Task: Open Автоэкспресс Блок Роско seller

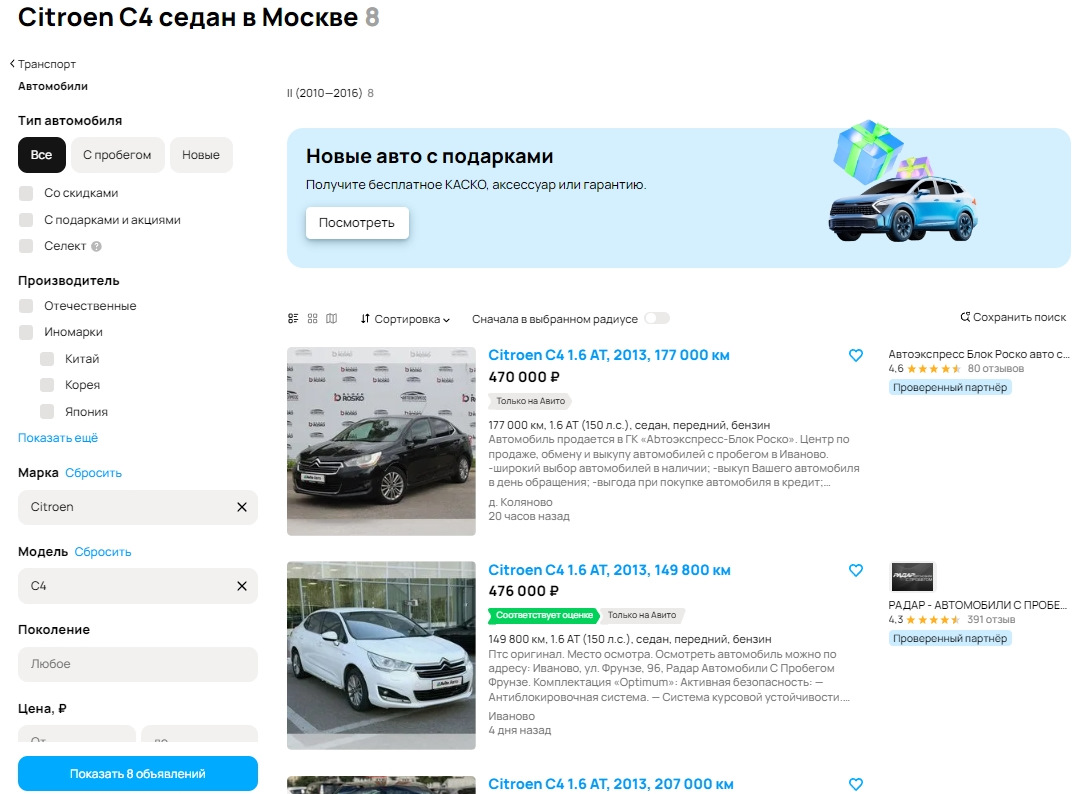Action: point(979,354)
